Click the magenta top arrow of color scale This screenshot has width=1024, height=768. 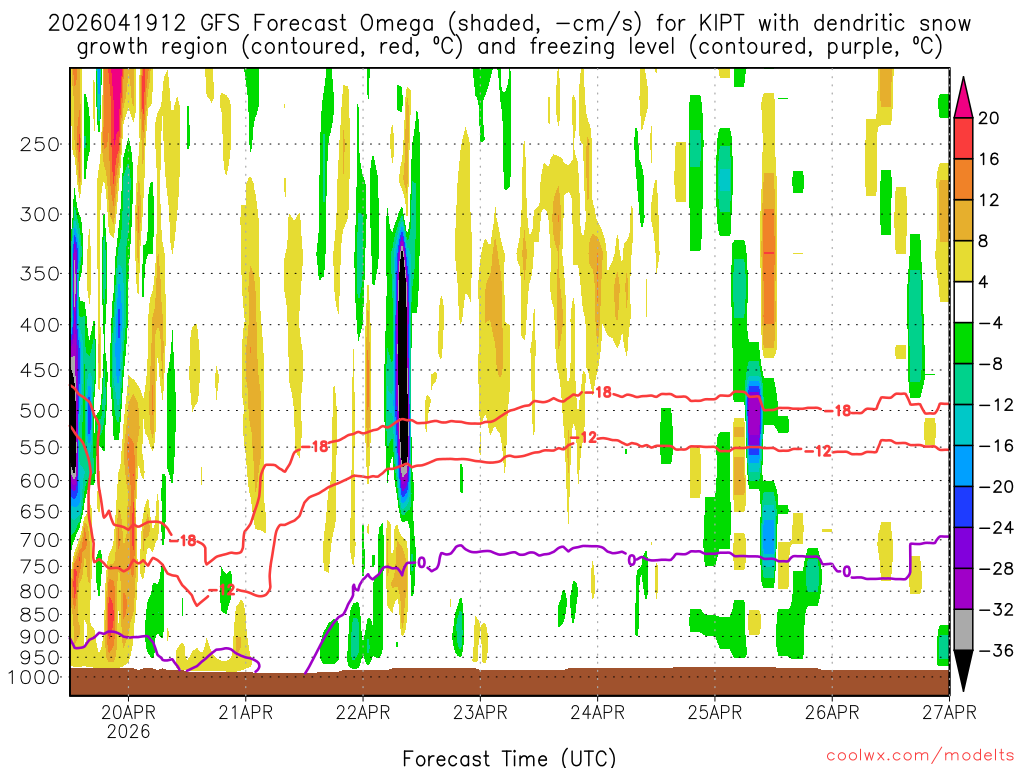[963, 97]
